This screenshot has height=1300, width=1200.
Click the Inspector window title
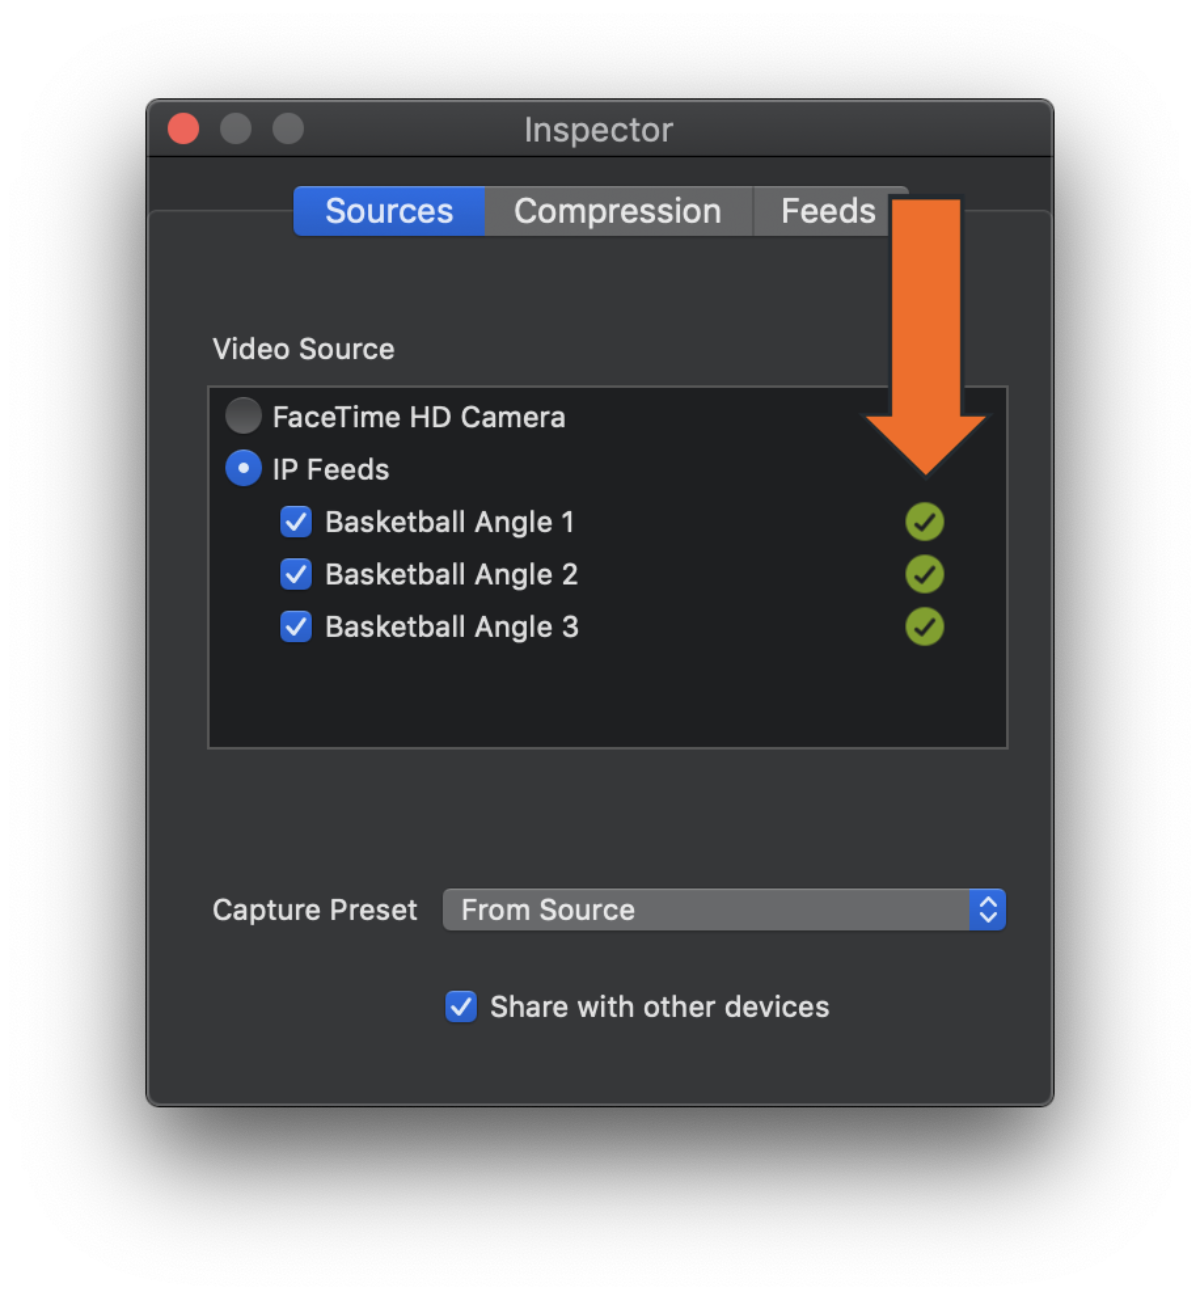point(598,129)
